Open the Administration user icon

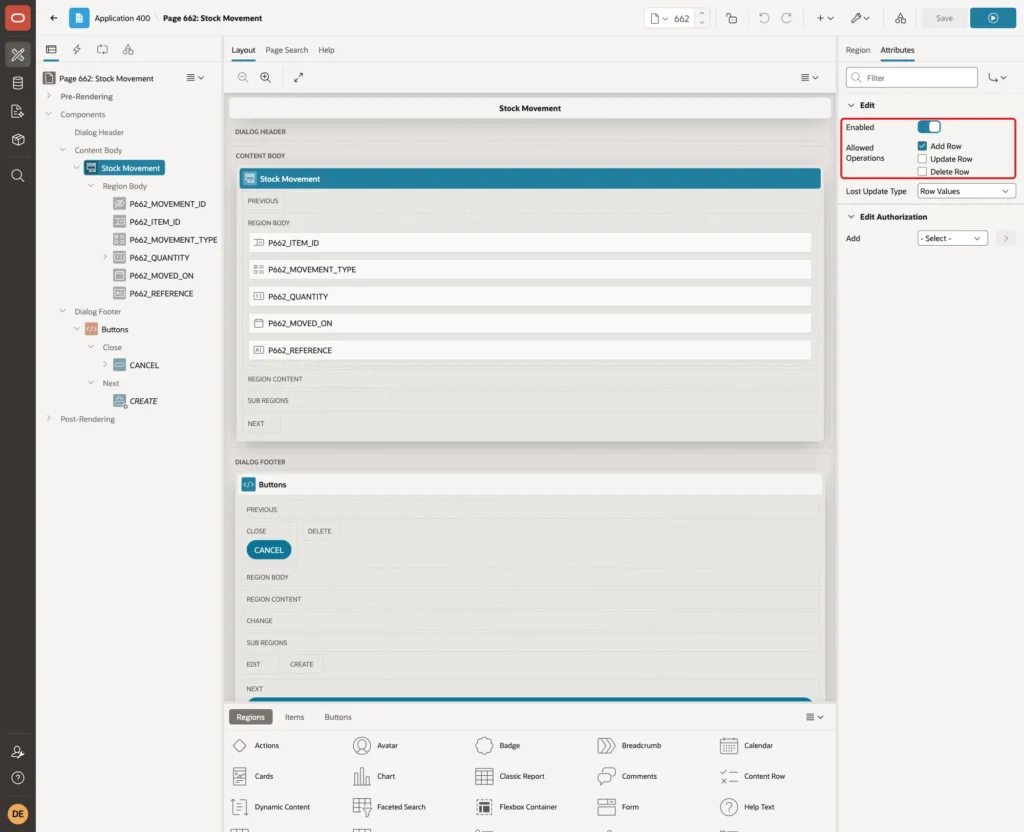(x=18, y=752)
